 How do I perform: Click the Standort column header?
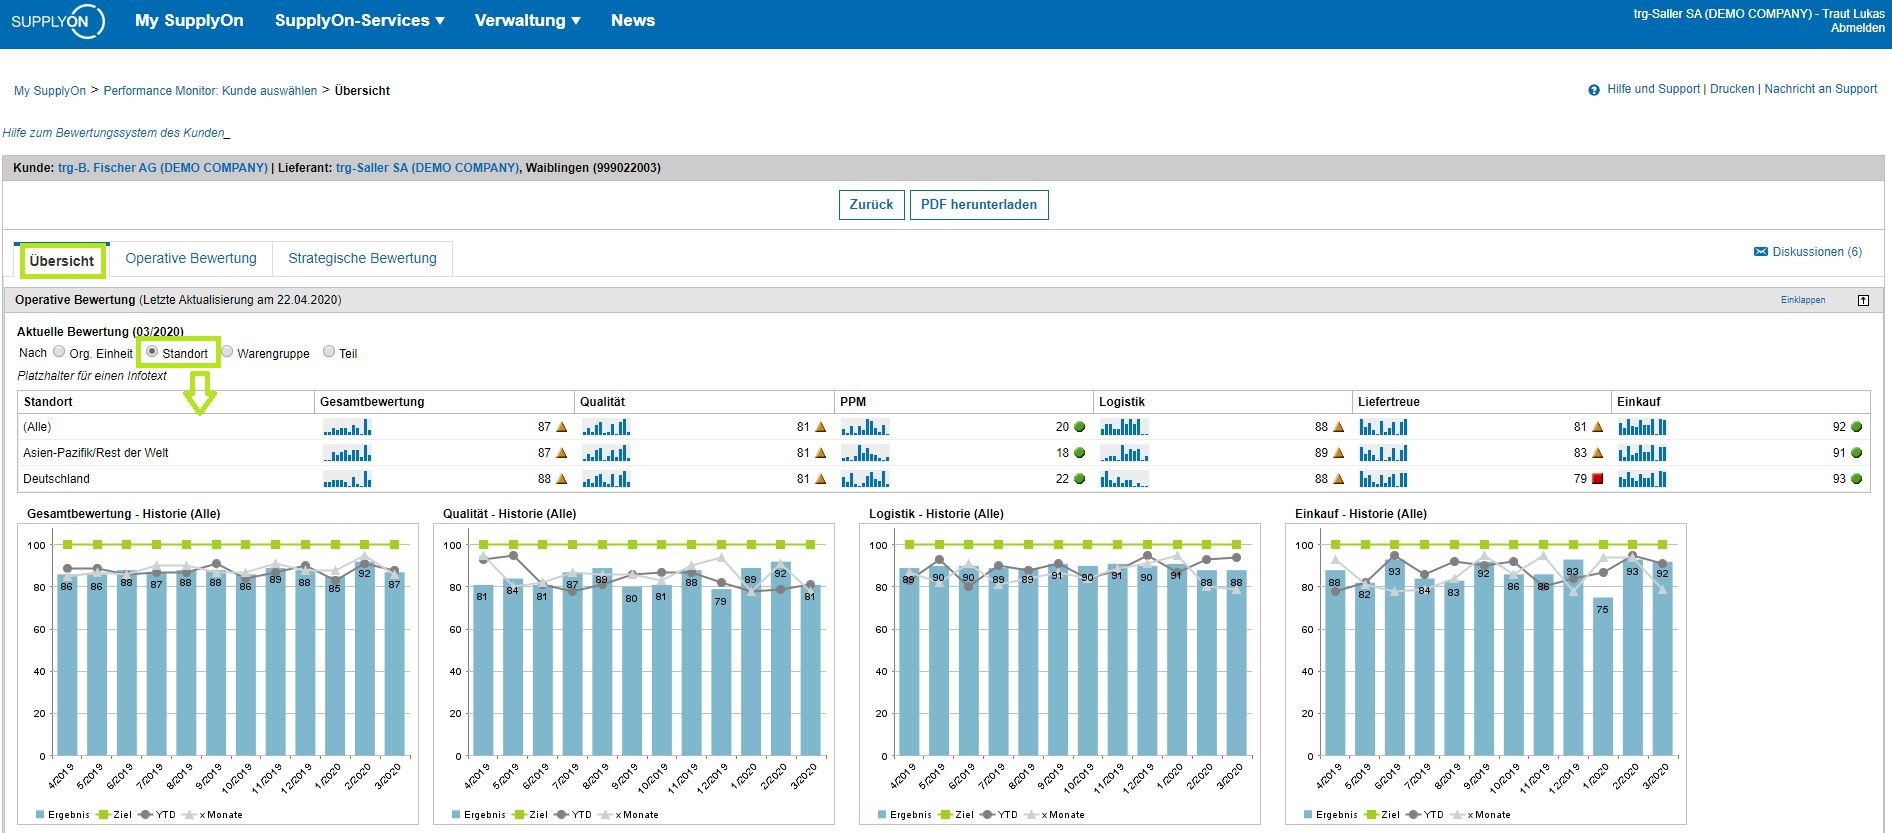[x=48, y=402]
